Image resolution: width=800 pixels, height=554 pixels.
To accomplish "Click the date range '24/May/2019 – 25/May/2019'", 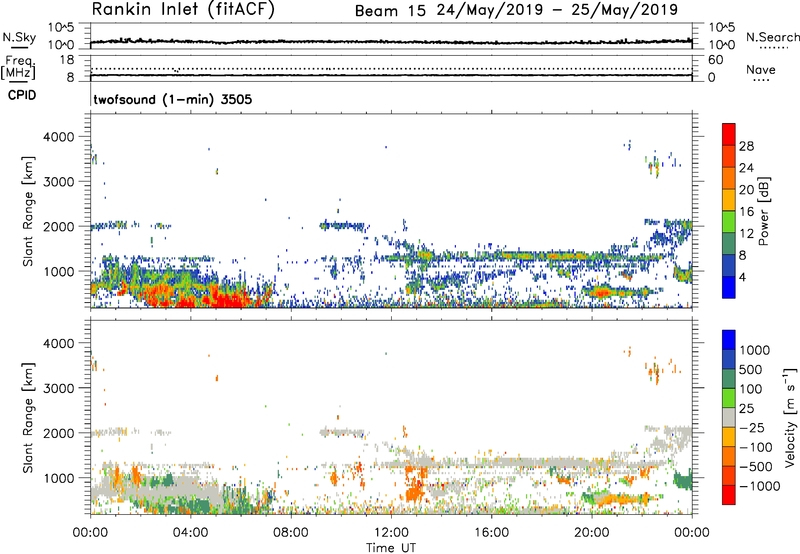I will (557, 10).
